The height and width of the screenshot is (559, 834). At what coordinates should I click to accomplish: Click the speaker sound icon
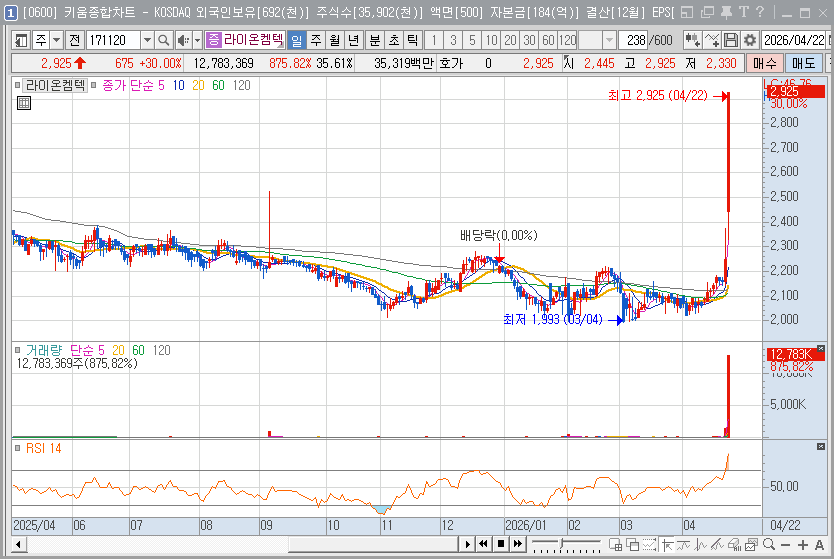pyautogui.click(x=183, y=40)
